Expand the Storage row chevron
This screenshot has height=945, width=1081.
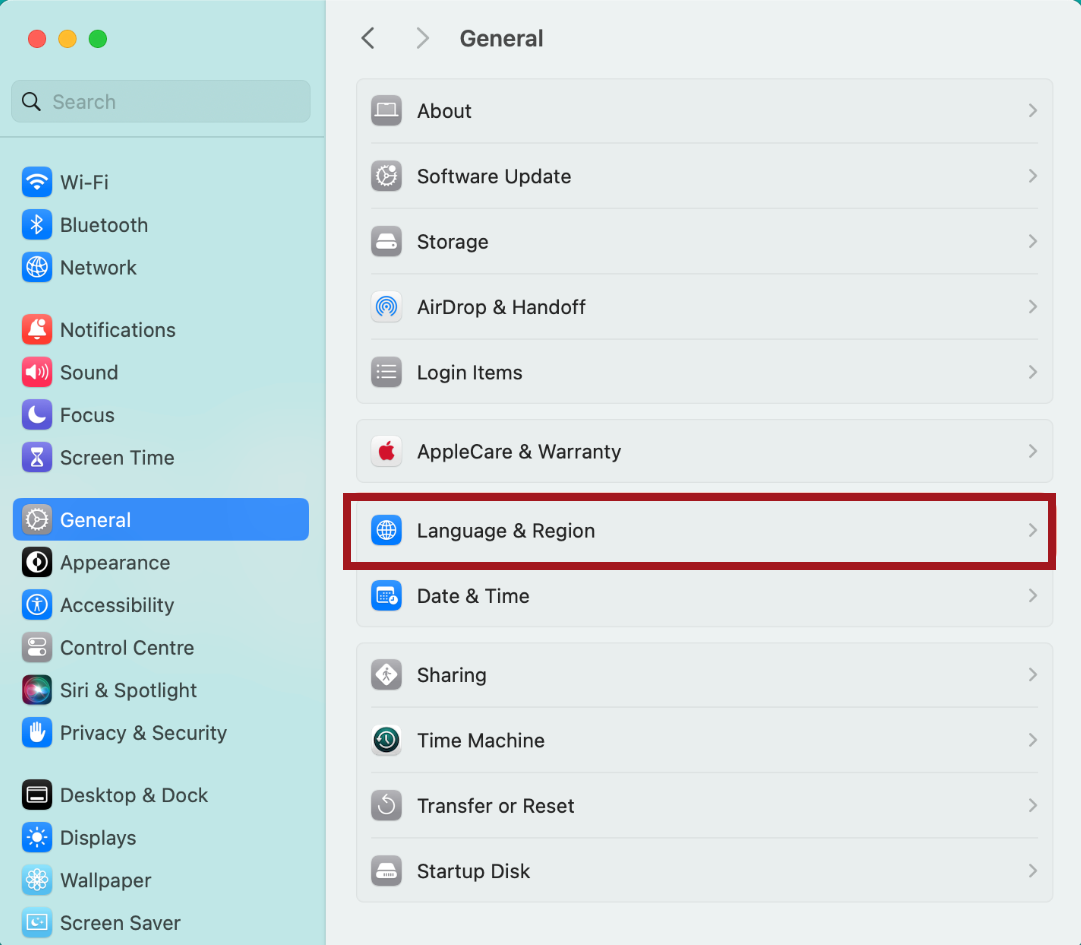tap(1032, 241)
